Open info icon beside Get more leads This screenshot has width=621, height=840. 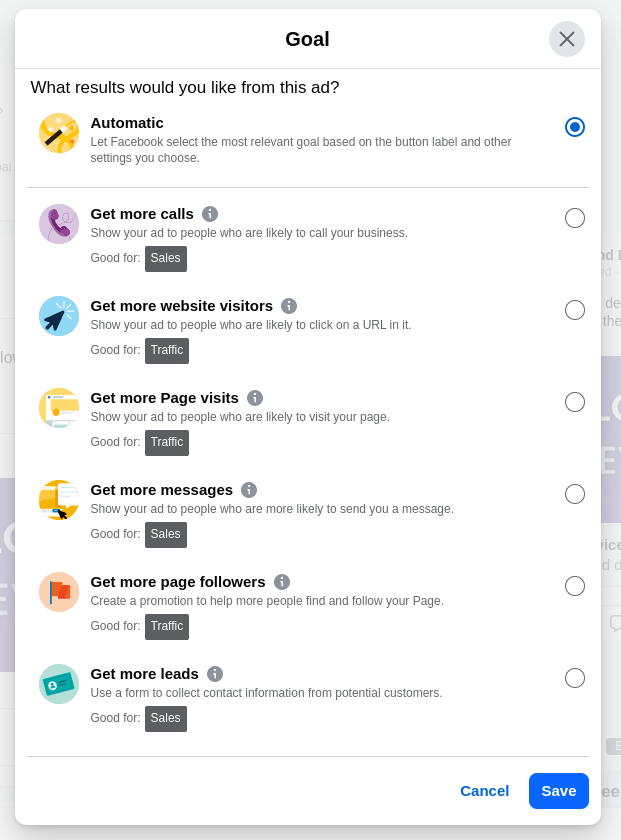[215, 674]
